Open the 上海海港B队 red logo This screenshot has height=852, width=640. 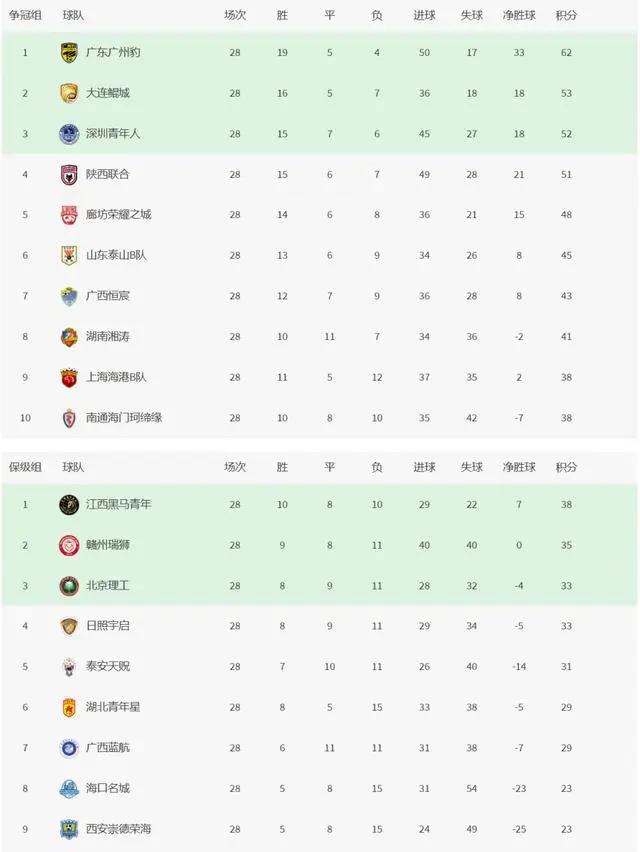click(69, 378)
